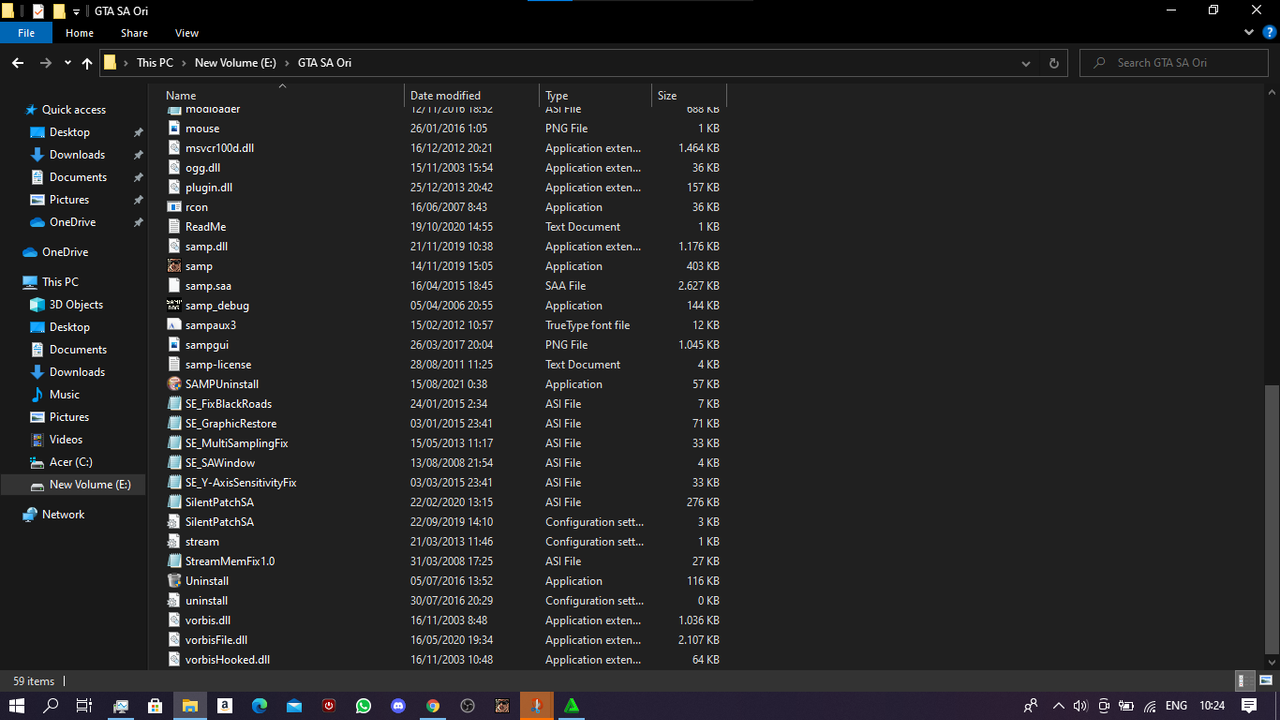Viewport: 1280px width, 720px height.
Task: Open the File menu
Action: click(26, 33)
